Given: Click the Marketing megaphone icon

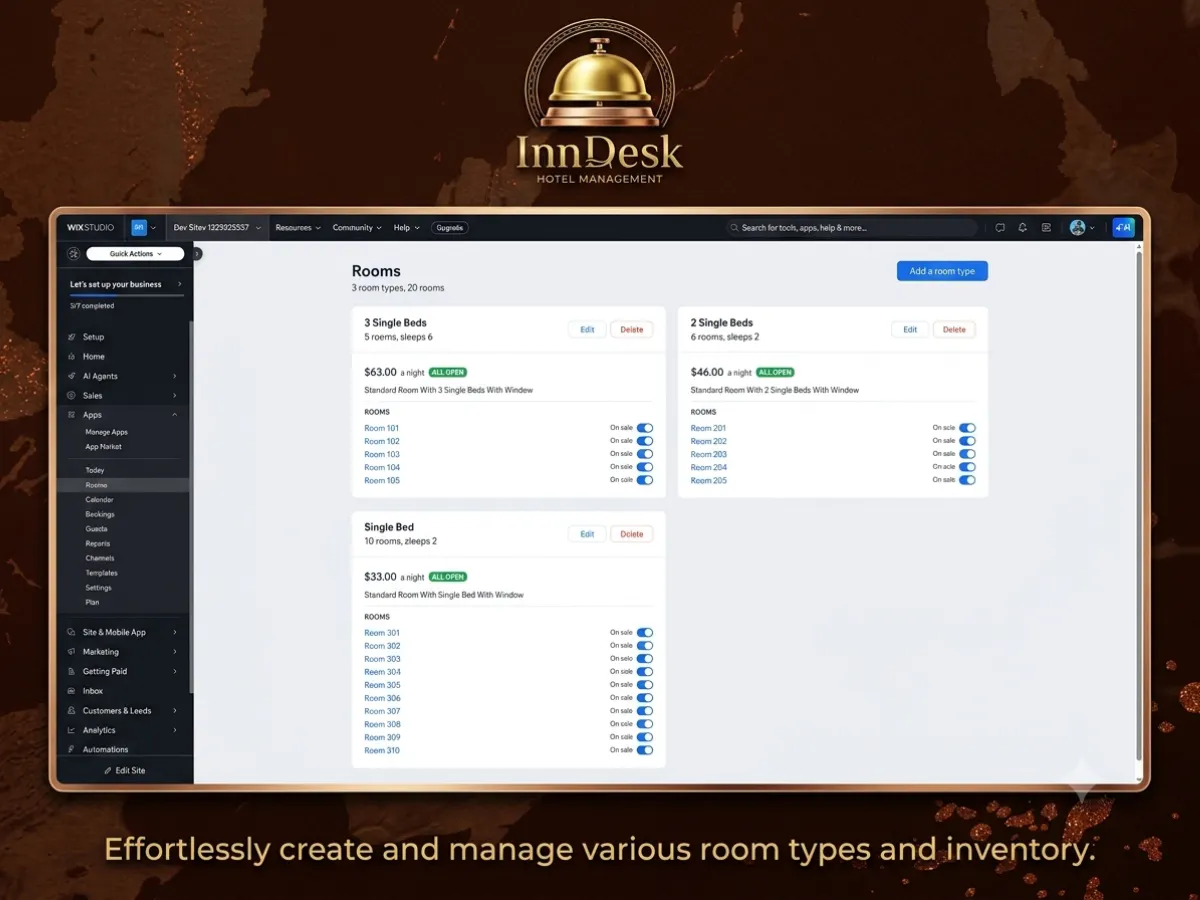Looking at the screenshot, I should point(71,652).
